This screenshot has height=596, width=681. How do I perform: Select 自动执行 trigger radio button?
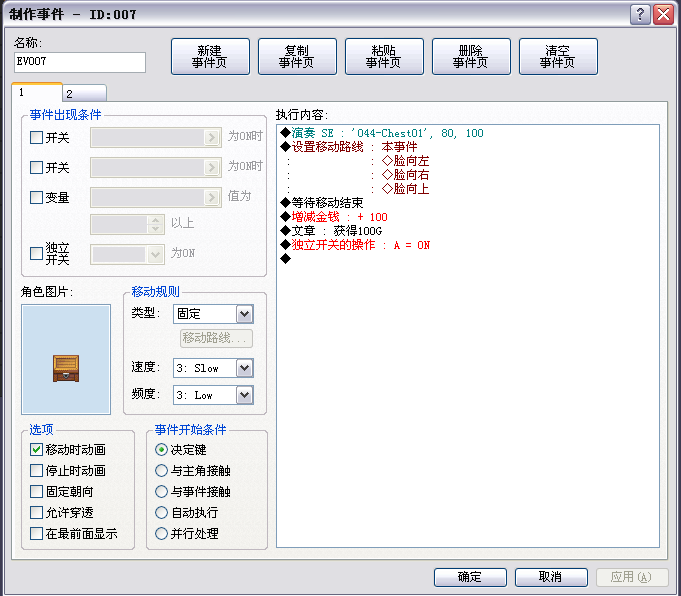pyautogui.click(x=161, y=512)
